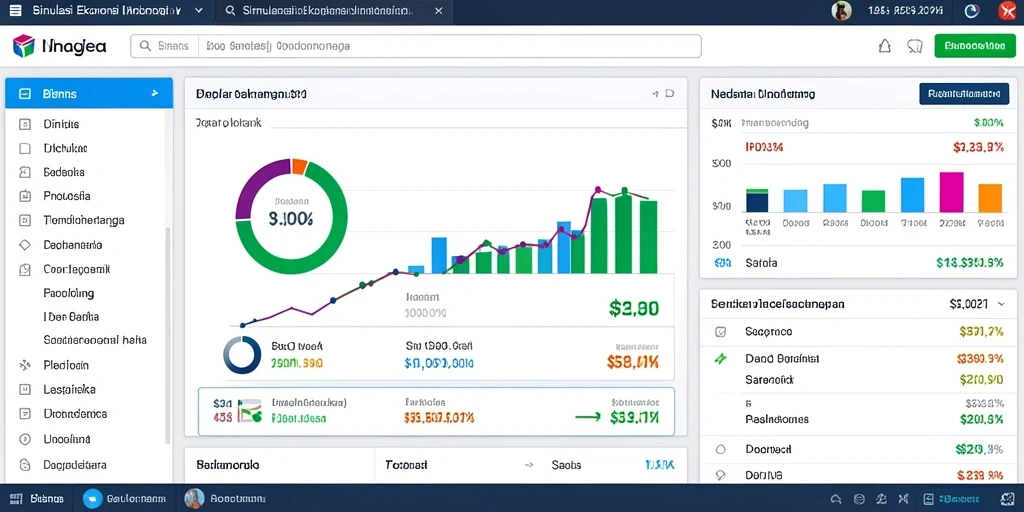Select the radio circle beside Doornad
This screenshot has width=1024, height=512.
(x=720, y=449)
